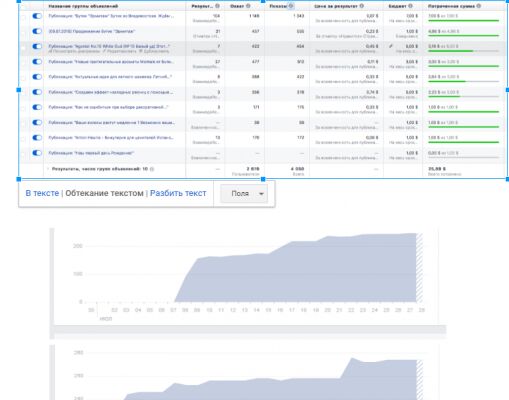Click the 'Название группы объявлений' column header
Screen dimensions: 509x400
pos(83,6)
